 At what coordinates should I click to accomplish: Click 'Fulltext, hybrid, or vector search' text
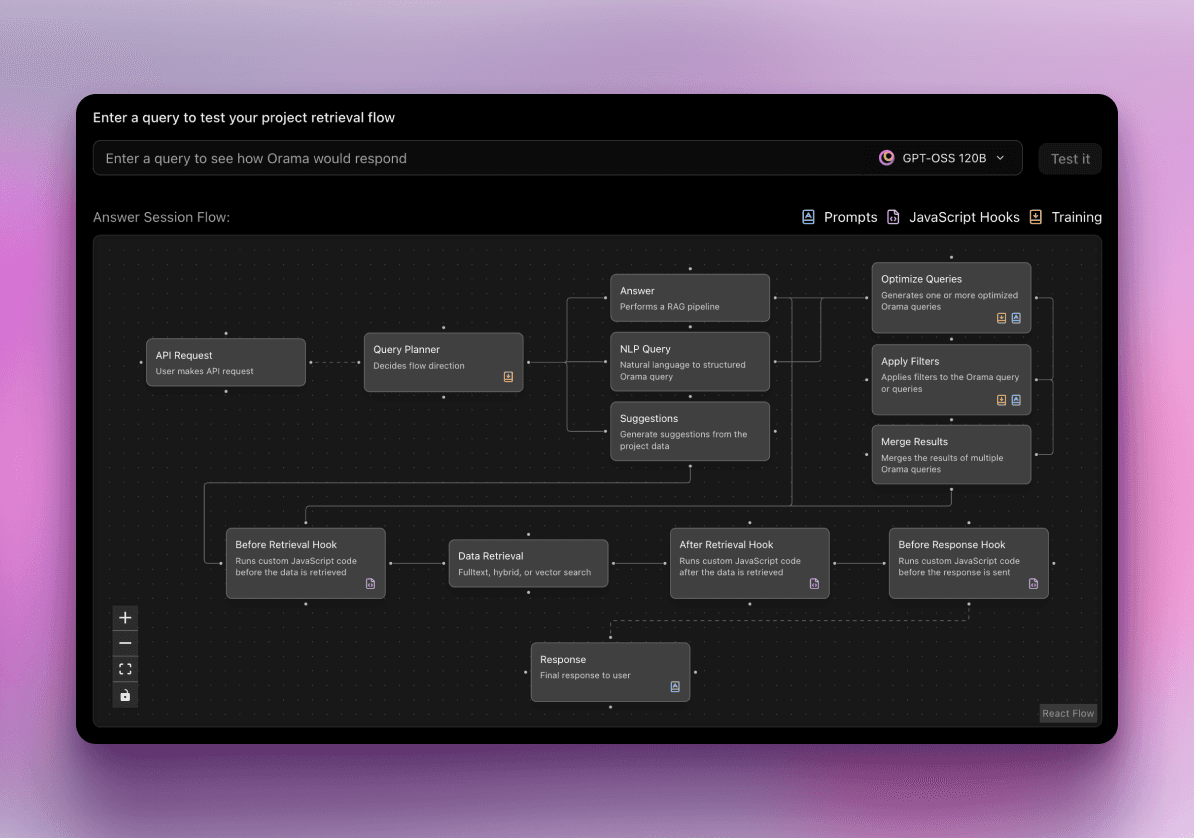click(525, 572)
